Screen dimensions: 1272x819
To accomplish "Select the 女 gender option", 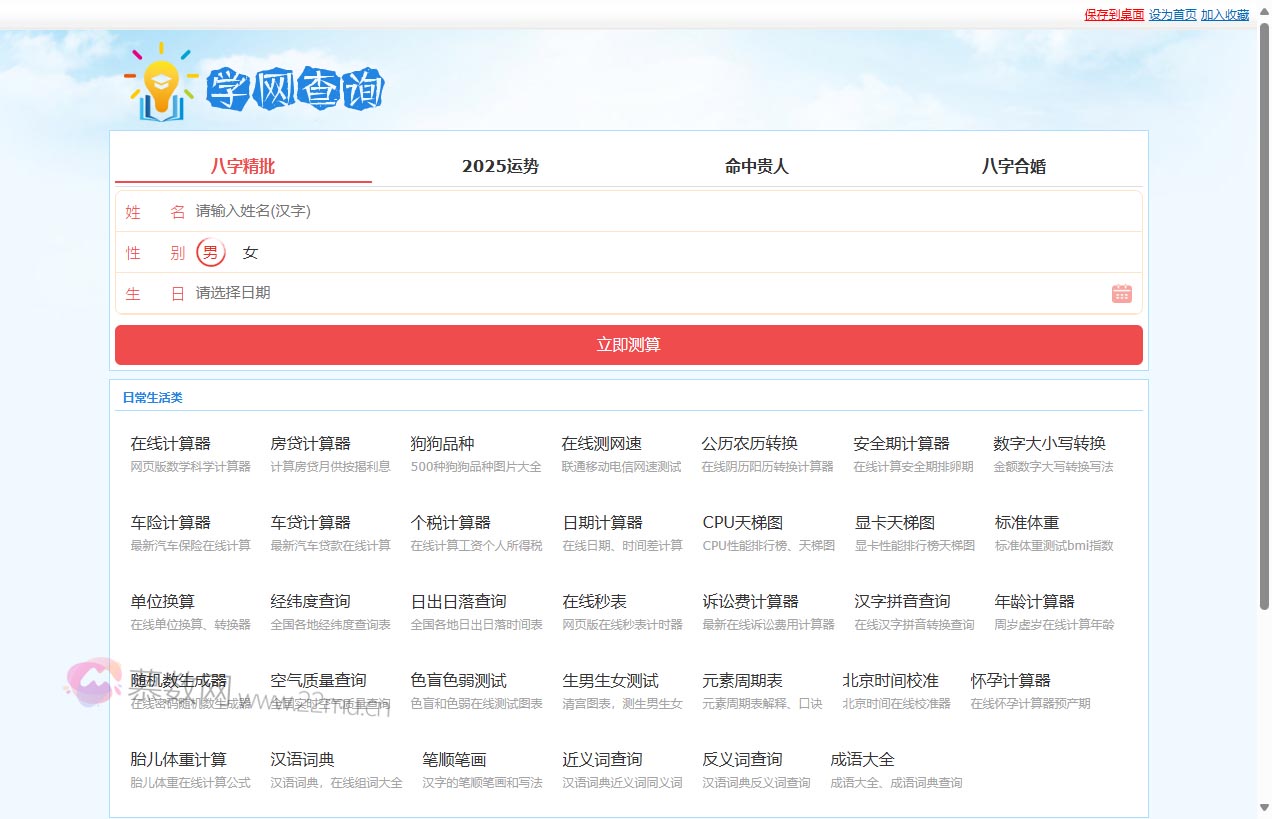I will click(250, 252).
